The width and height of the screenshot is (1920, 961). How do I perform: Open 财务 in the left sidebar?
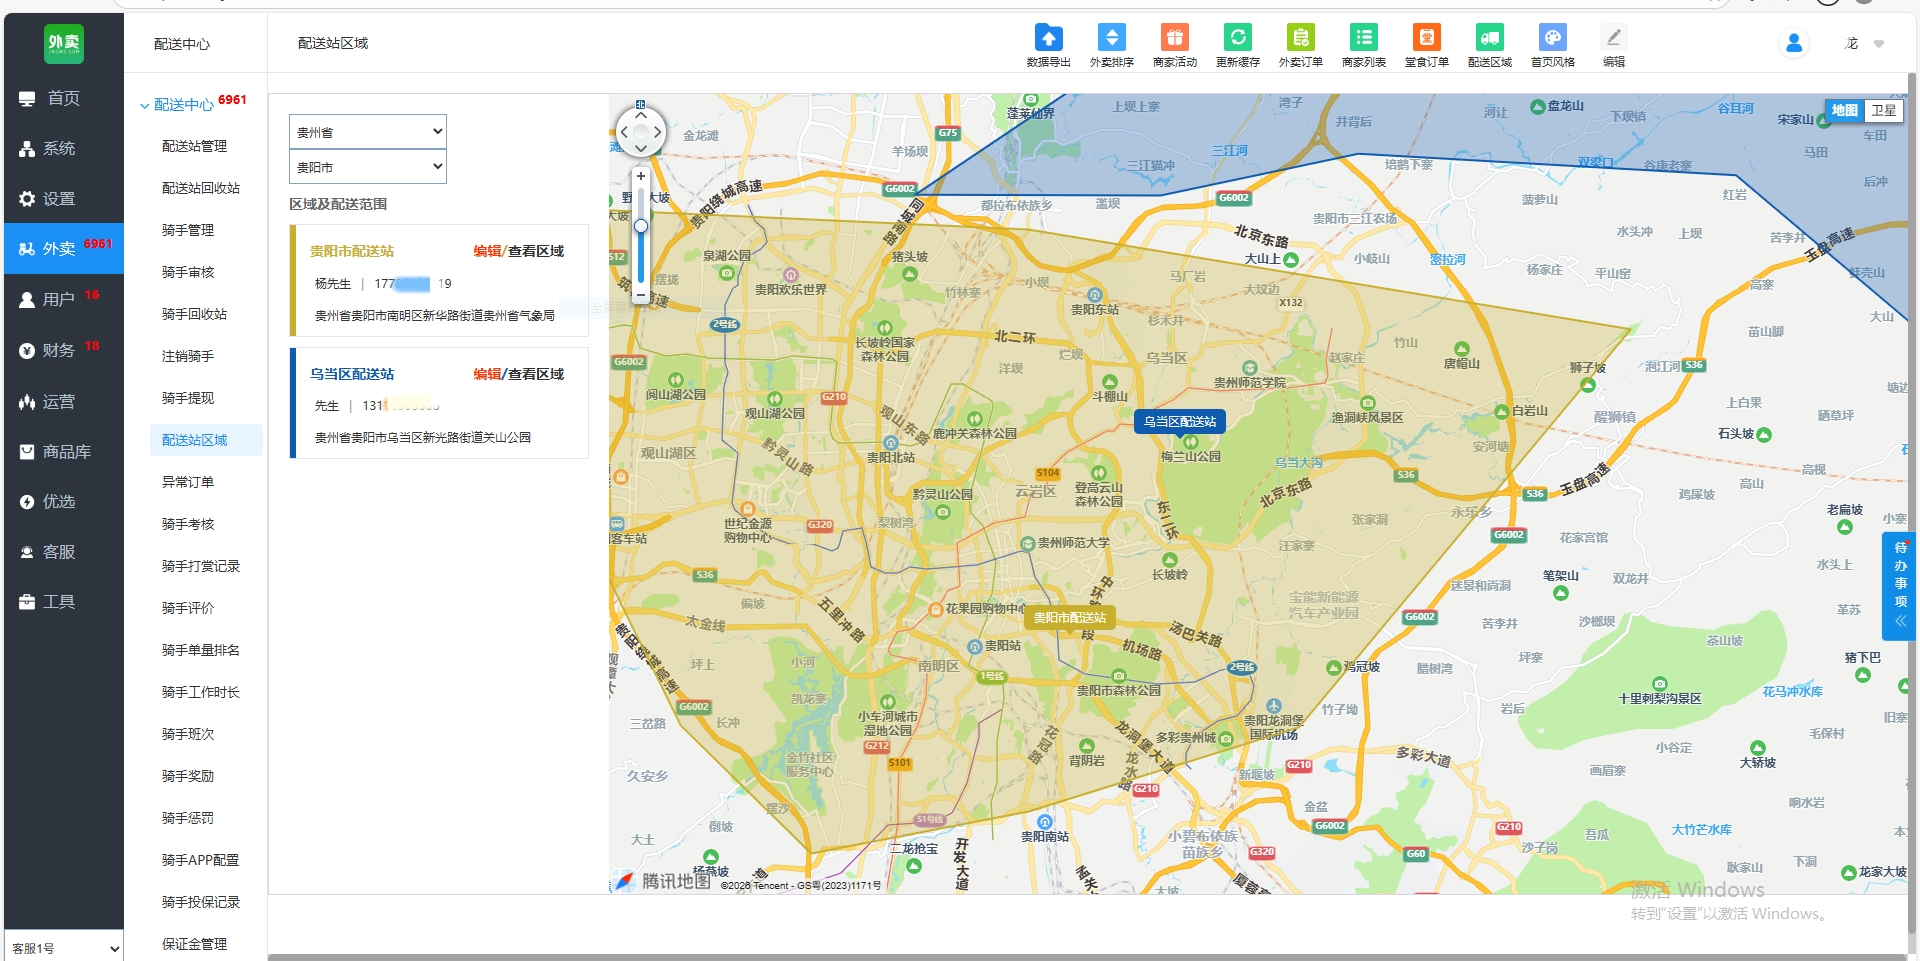click(58, 350)
